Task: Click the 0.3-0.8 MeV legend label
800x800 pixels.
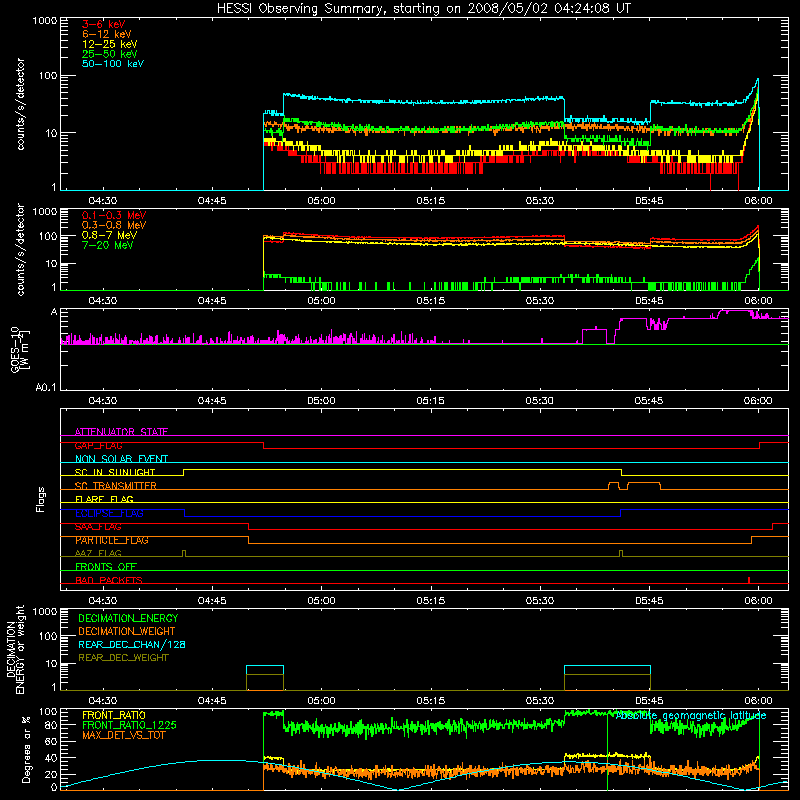Action: (114, 225)
